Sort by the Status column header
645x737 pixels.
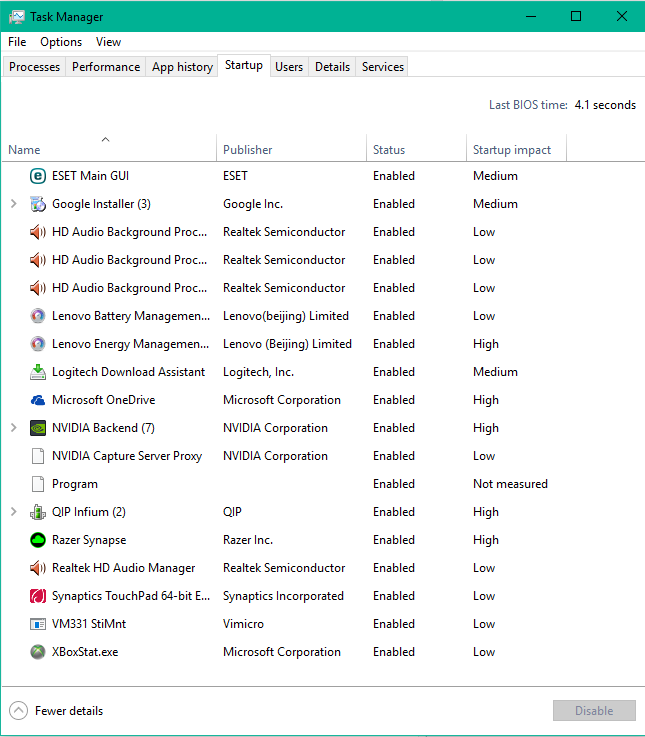click(417, 148)
